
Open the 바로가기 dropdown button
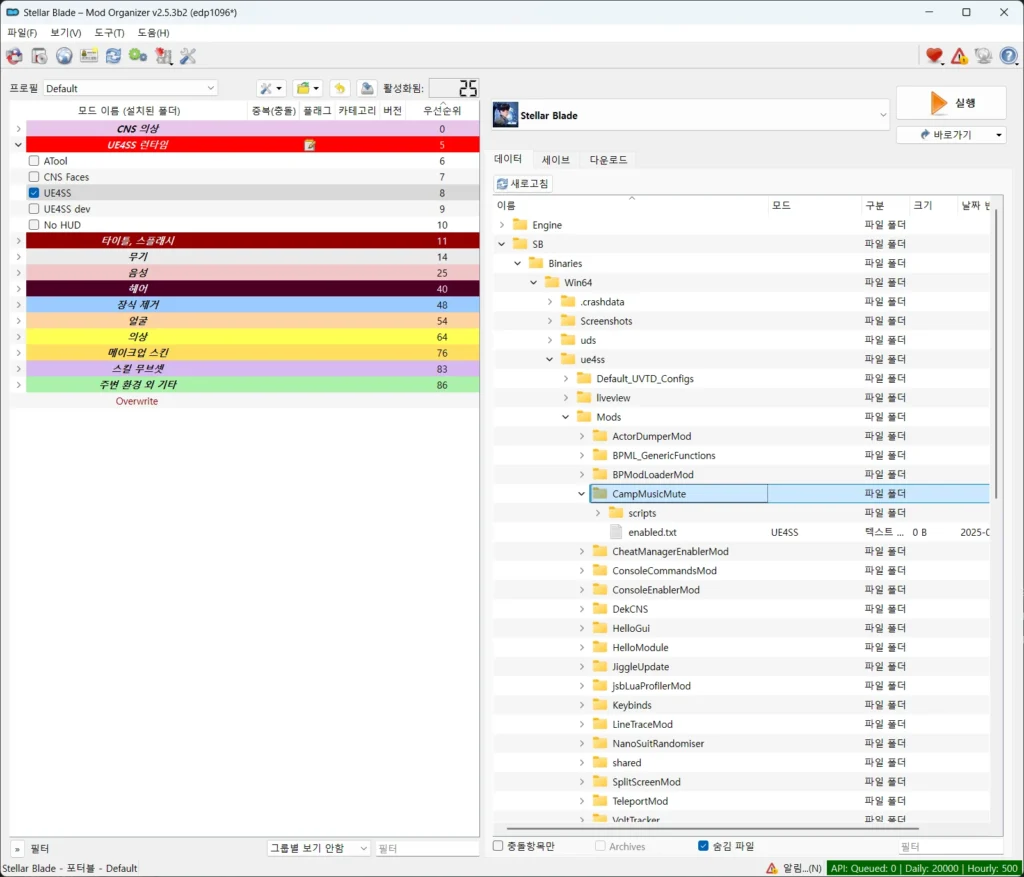coord(951,135)
